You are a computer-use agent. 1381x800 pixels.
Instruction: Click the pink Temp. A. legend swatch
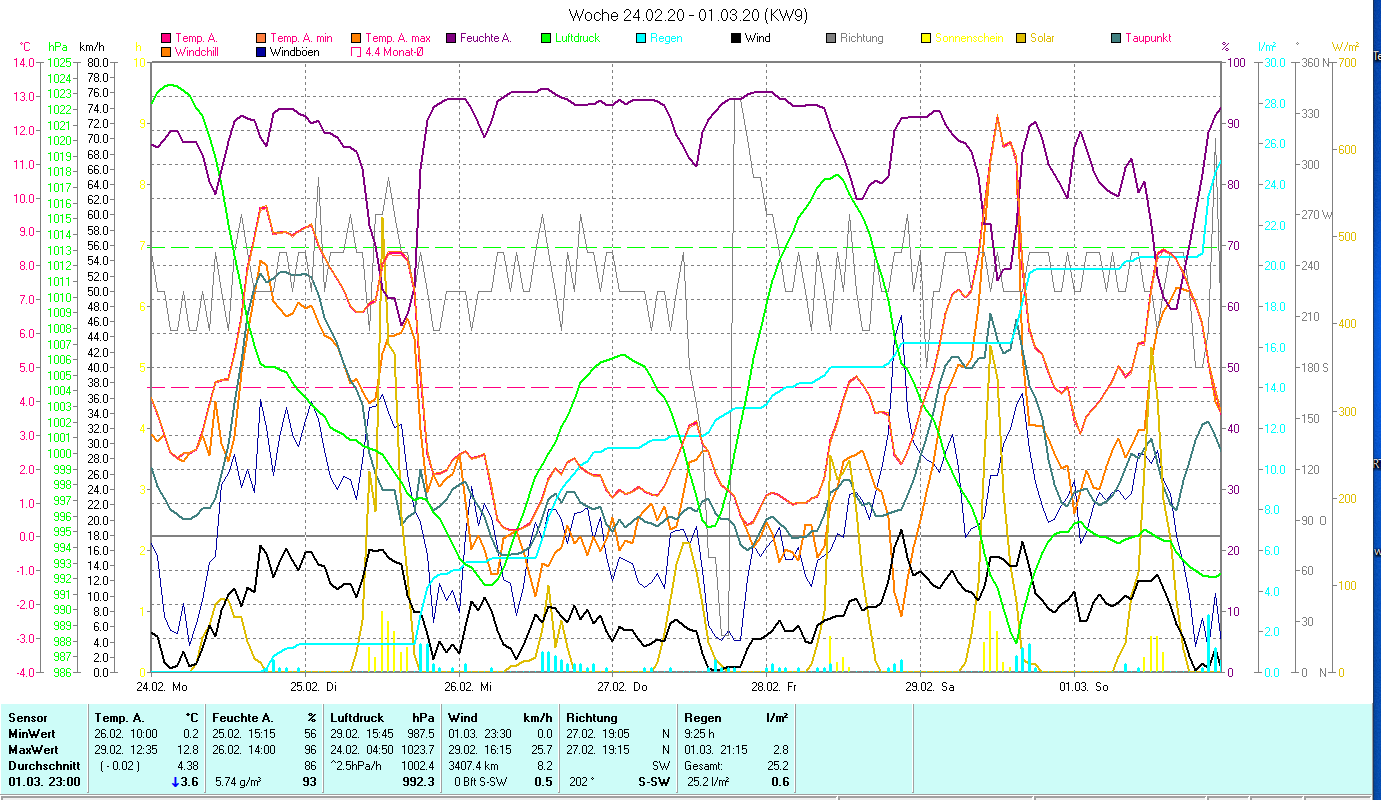click(166, 39)
